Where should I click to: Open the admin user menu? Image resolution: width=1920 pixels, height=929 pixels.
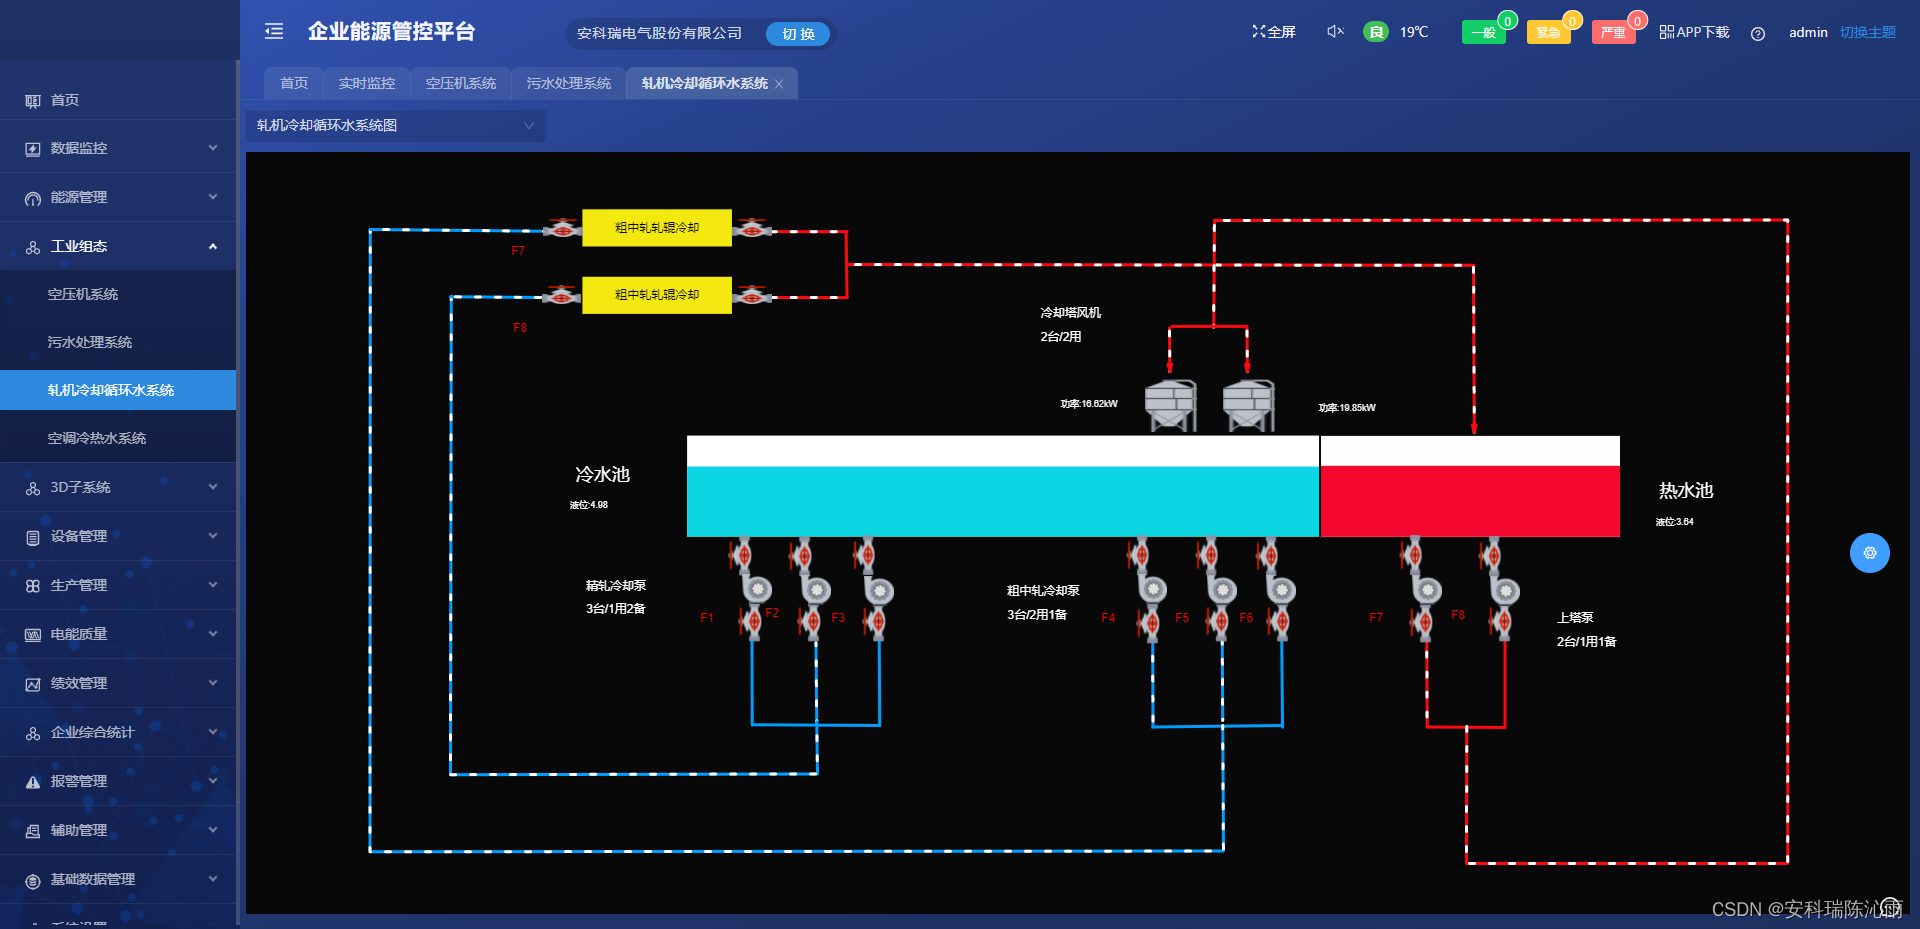[1808, 32]
